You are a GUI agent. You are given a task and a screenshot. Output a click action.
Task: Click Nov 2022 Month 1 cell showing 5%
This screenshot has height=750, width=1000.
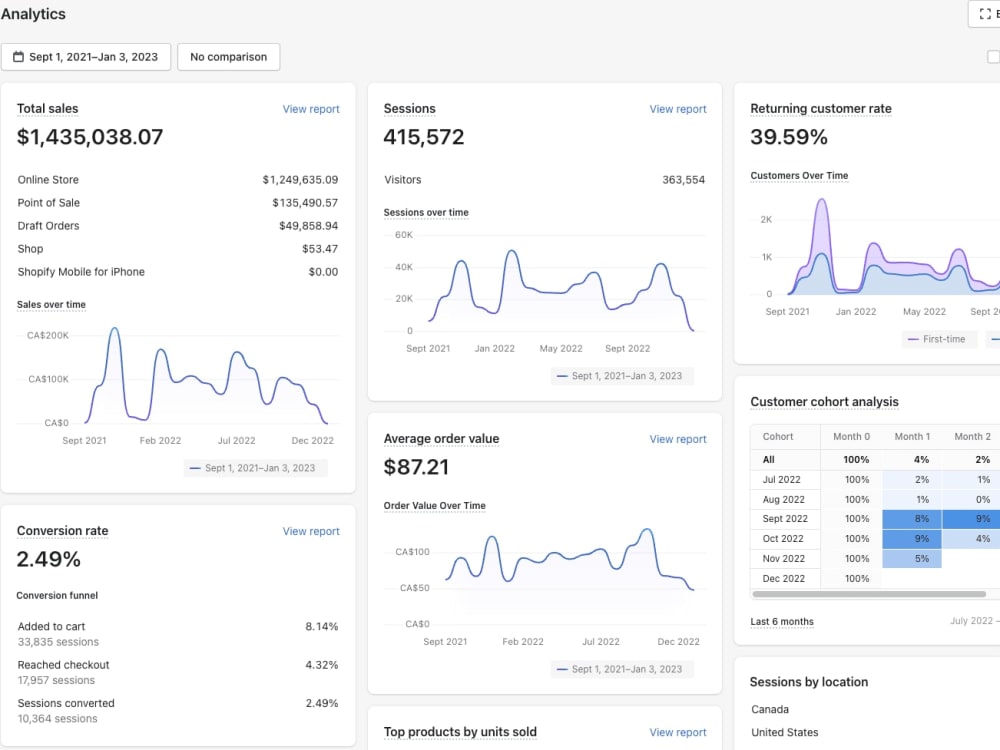(x=912, y=559)
